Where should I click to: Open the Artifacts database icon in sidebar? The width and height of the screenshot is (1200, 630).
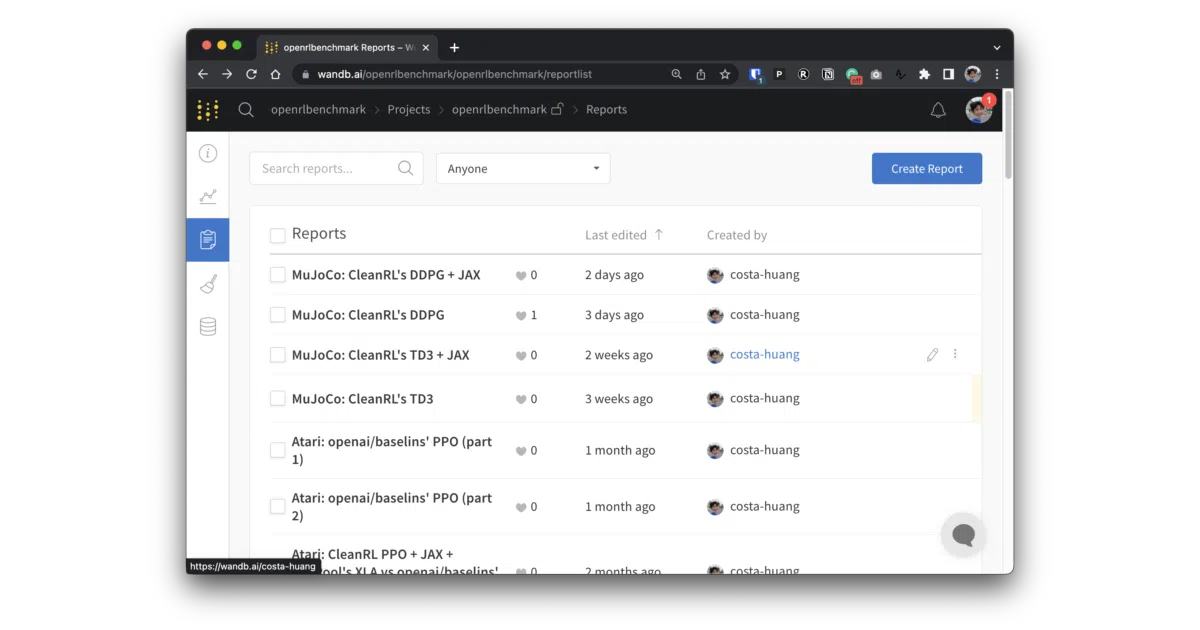click(208, 326)
